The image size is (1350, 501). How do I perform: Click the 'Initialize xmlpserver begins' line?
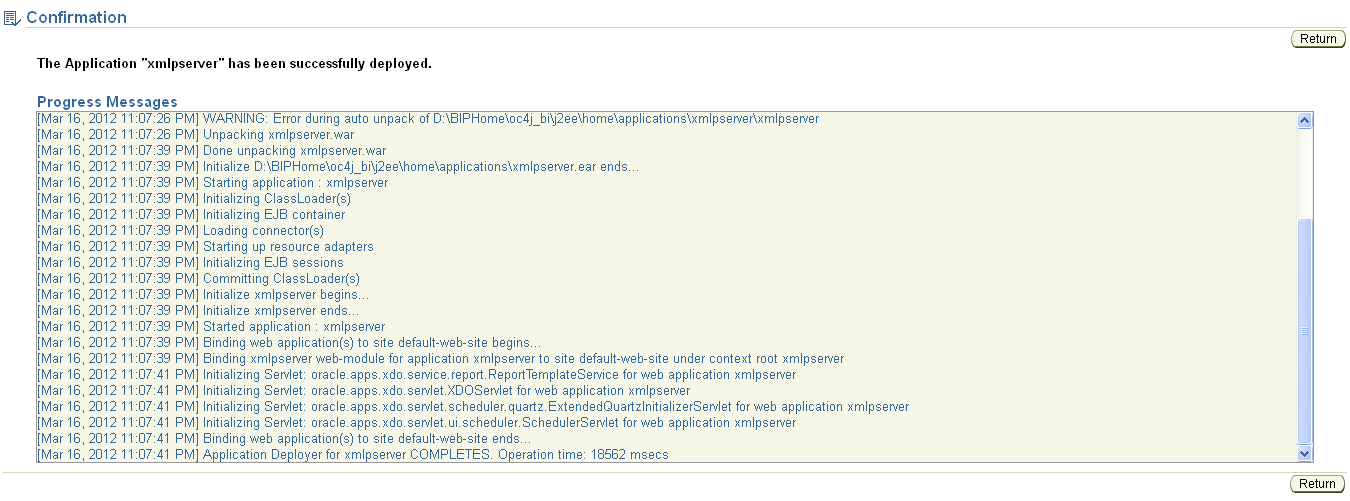tap(203, 295)
